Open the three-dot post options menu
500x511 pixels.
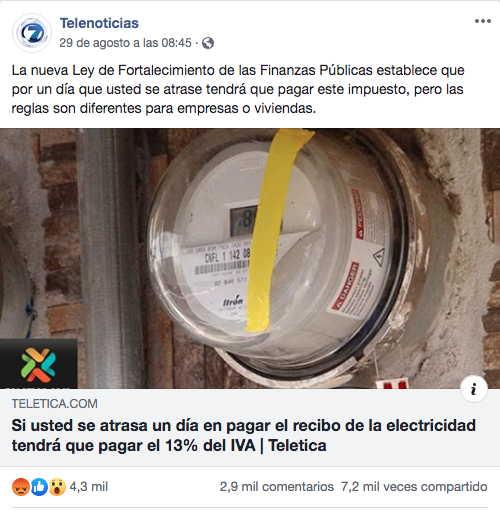pos(483,21)
